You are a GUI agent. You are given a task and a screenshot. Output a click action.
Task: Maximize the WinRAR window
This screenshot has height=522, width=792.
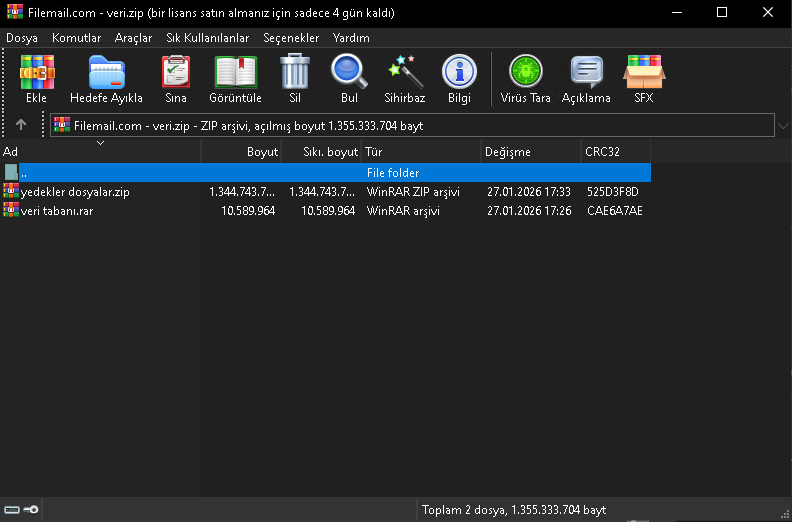pos(722,12)
